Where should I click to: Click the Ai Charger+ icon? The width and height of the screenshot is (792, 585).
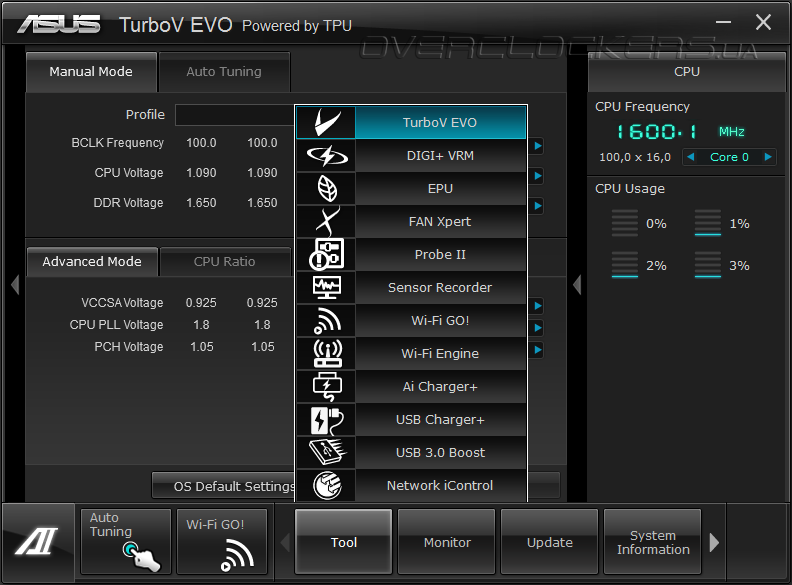pos(326,386)
